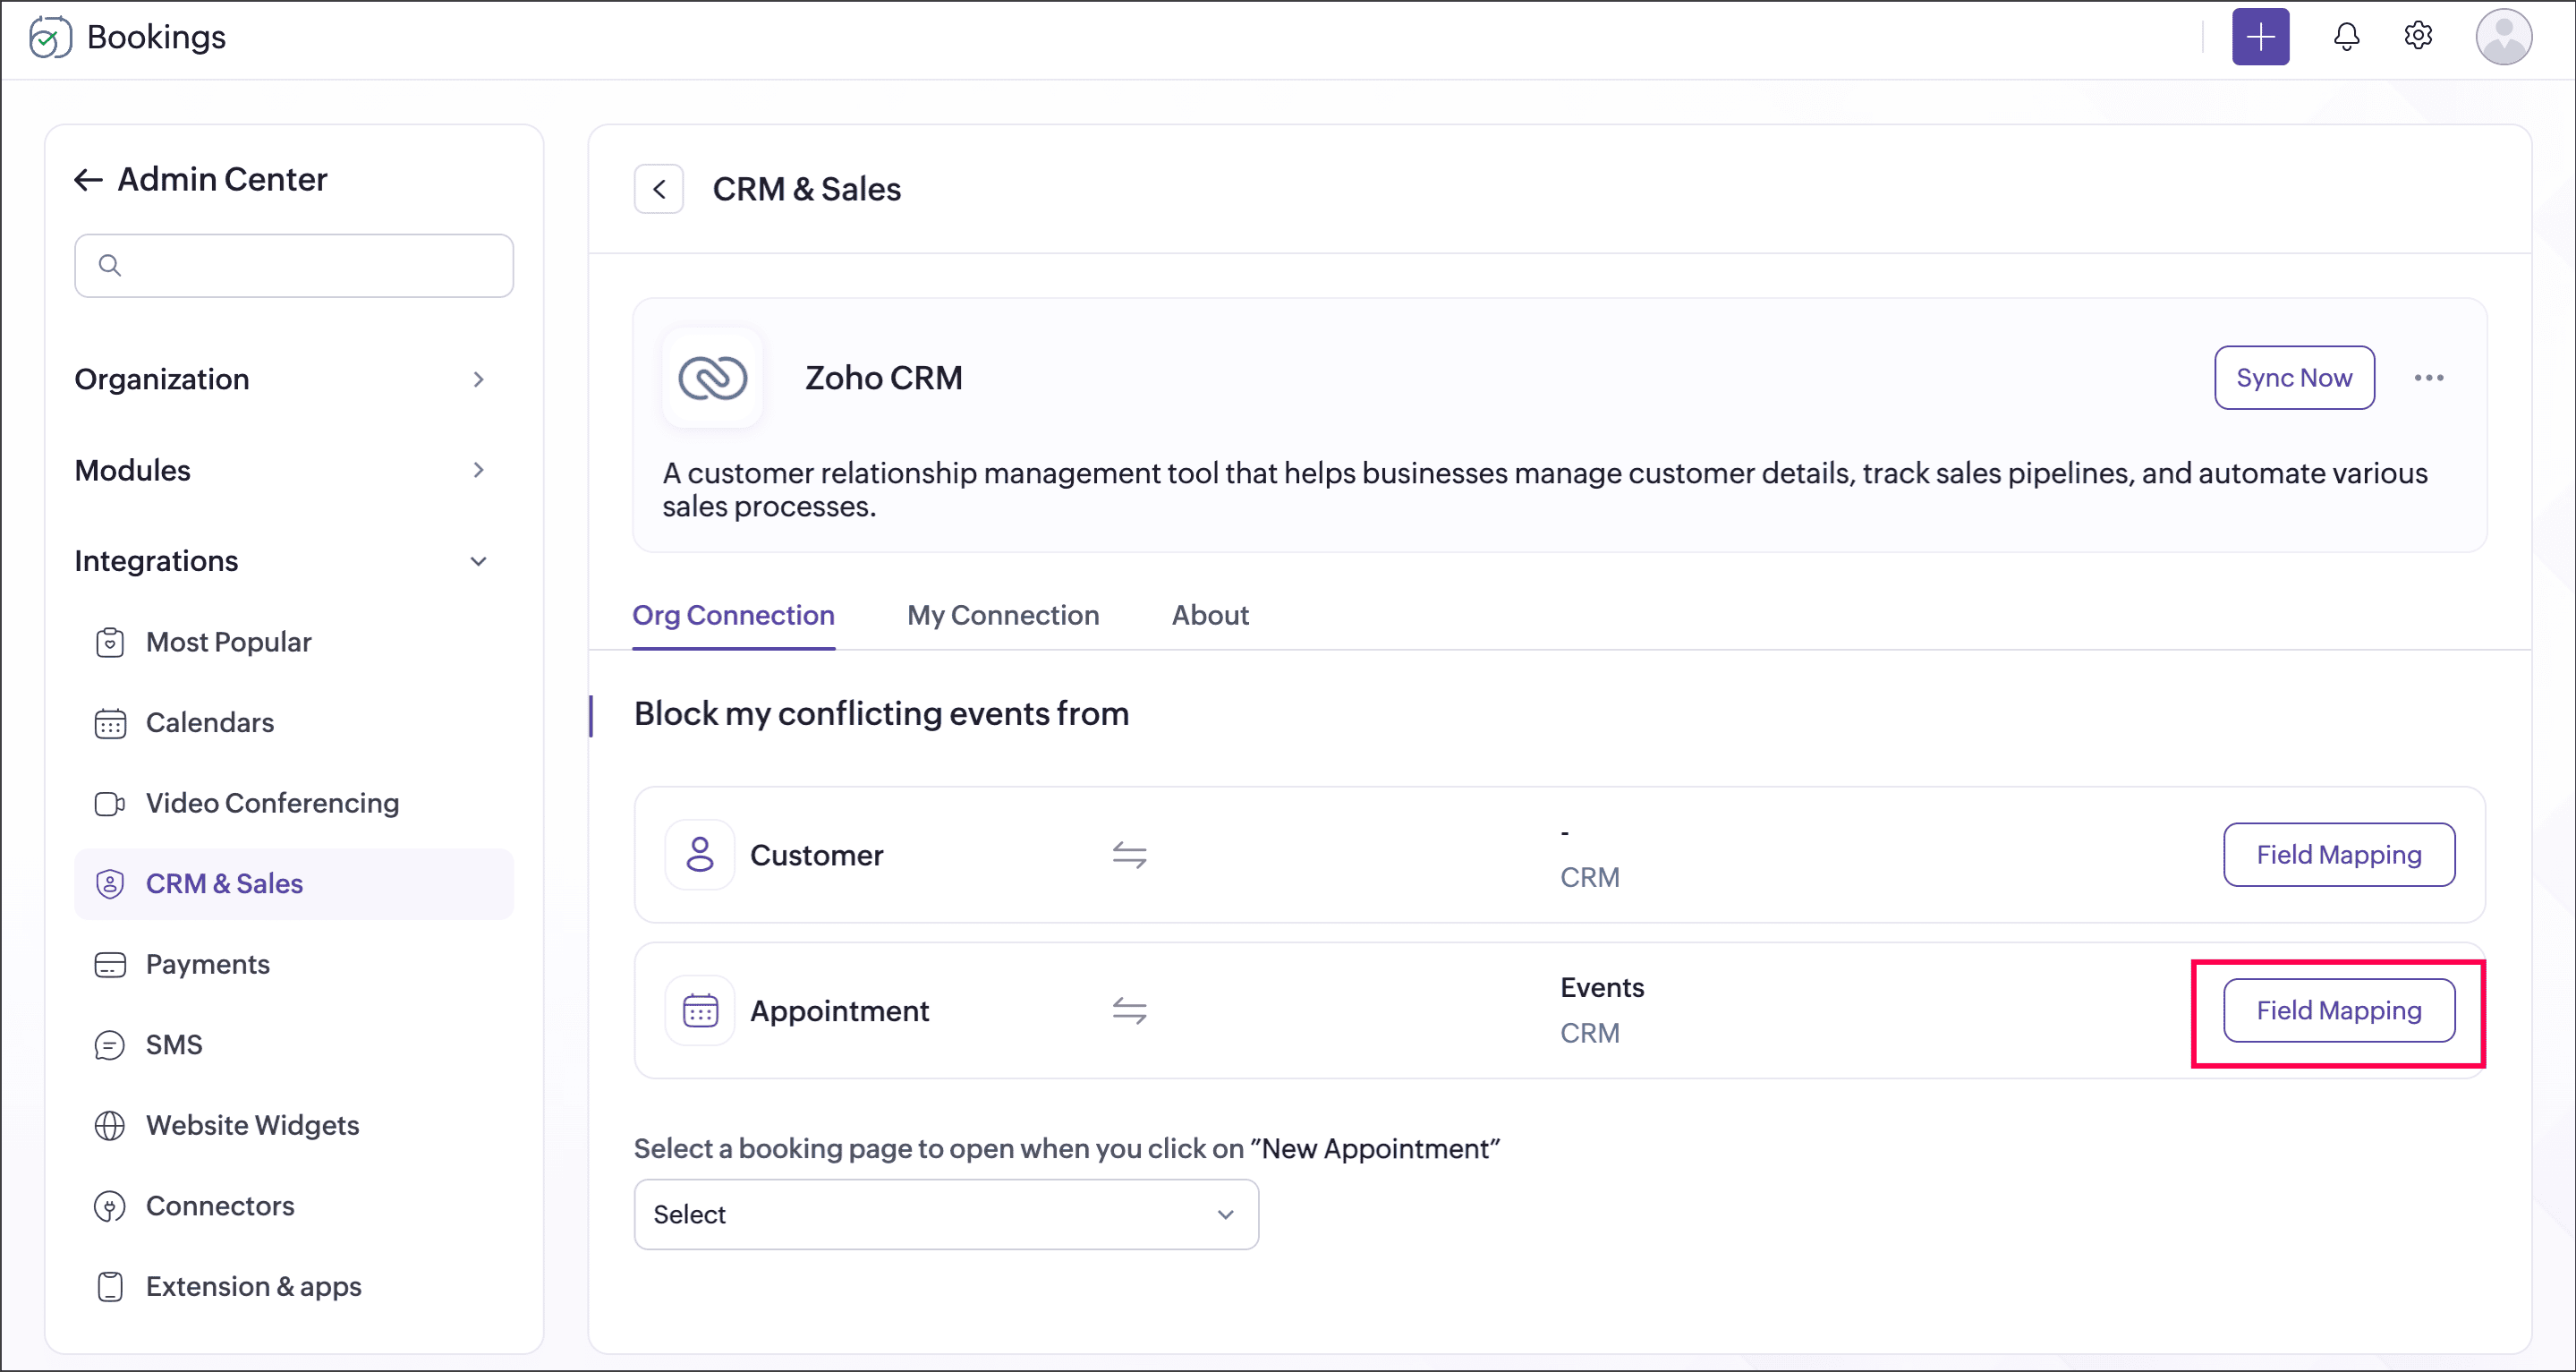The image size is (2576, 1372).
Task: Go back using CRM & Sales chevron
Action: click(x=659, y=189)
